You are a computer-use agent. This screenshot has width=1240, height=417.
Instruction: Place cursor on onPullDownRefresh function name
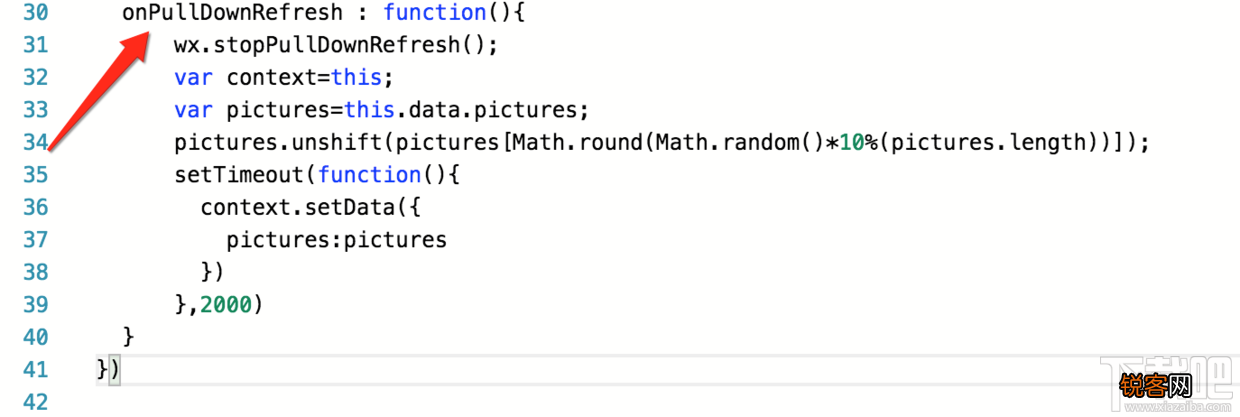pos(232,13)
